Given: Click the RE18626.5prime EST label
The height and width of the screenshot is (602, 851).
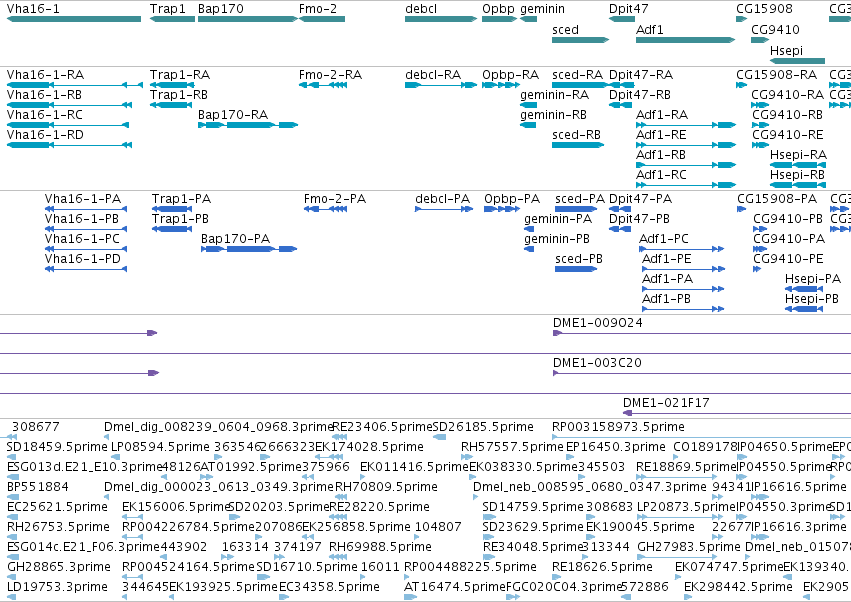Looking at the screenshot, I should pos(602,567).
